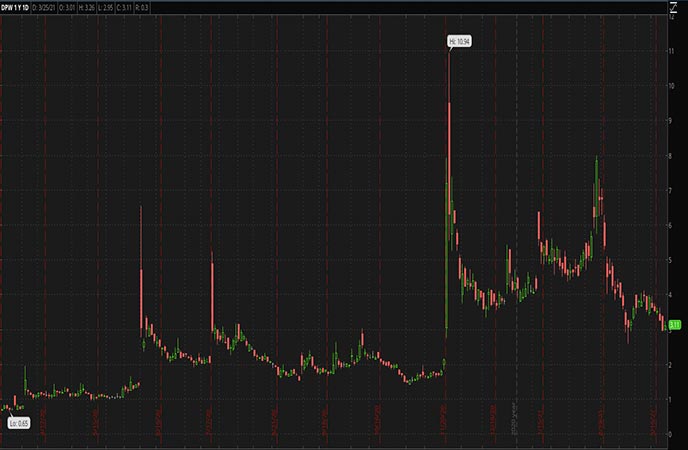Click the date field D: 3/25/21
Image resolution: width=688 pixels, height=450 pixels.
(x=44, y=8)
